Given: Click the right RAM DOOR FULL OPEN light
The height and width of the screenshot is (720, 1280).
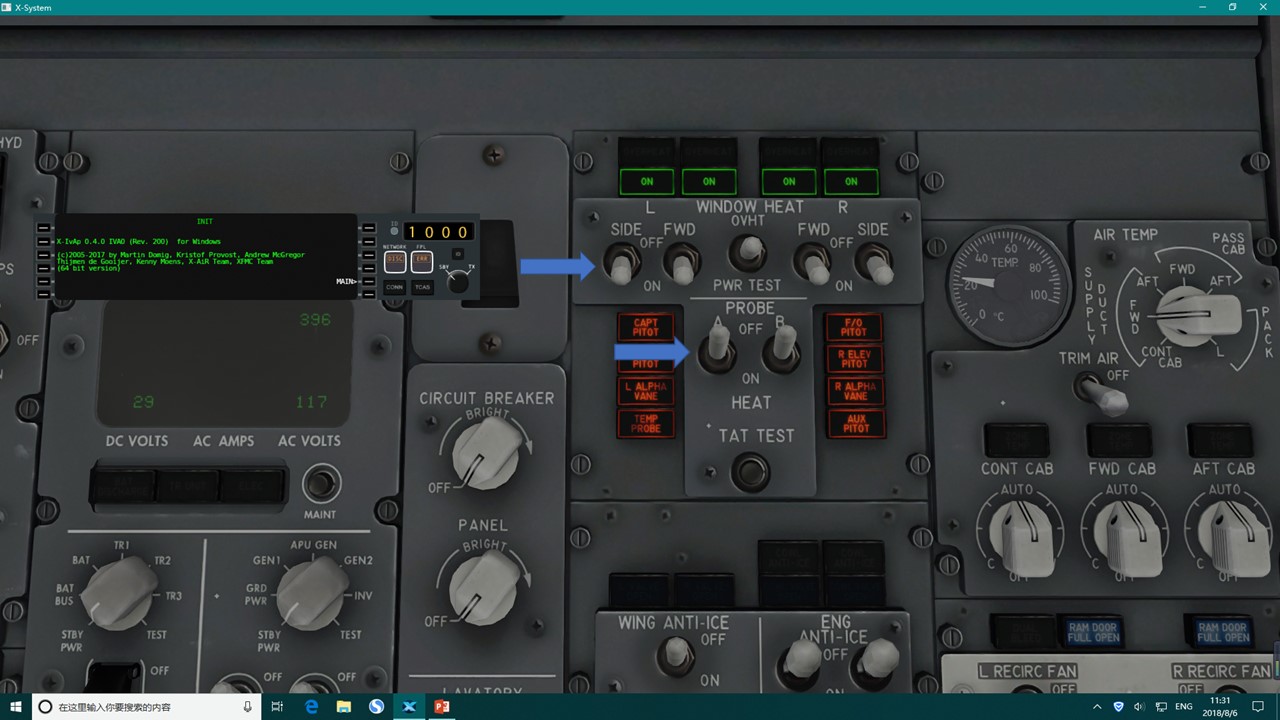Looking at the screenshot, I should click(x=1224, y=631).
